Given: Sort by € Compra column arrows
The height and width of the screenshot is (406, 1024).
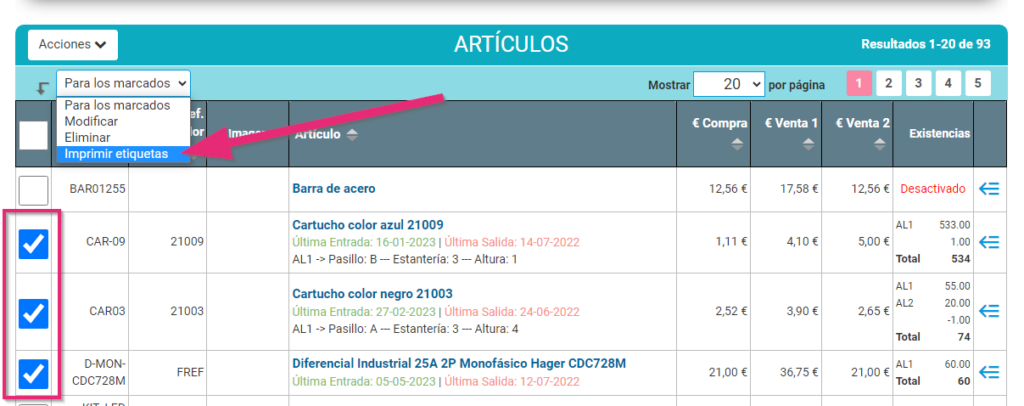Looking at the screenshot, I should [737, 144].
